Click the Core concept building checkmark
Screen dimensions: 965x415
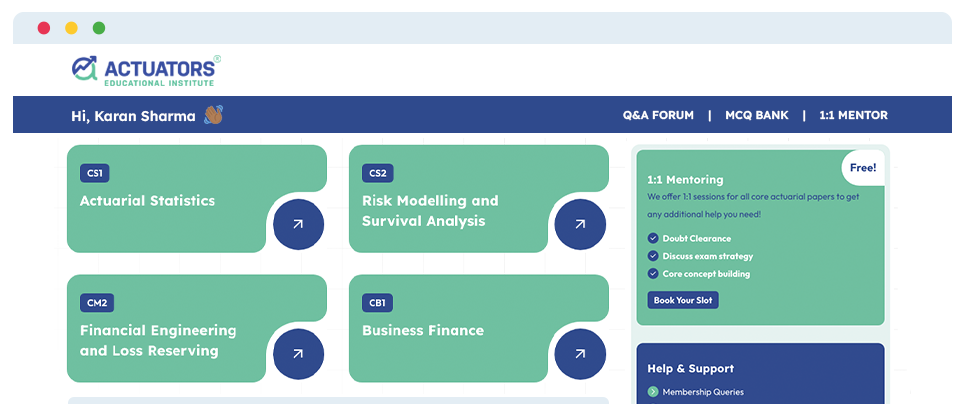(653, 274)
